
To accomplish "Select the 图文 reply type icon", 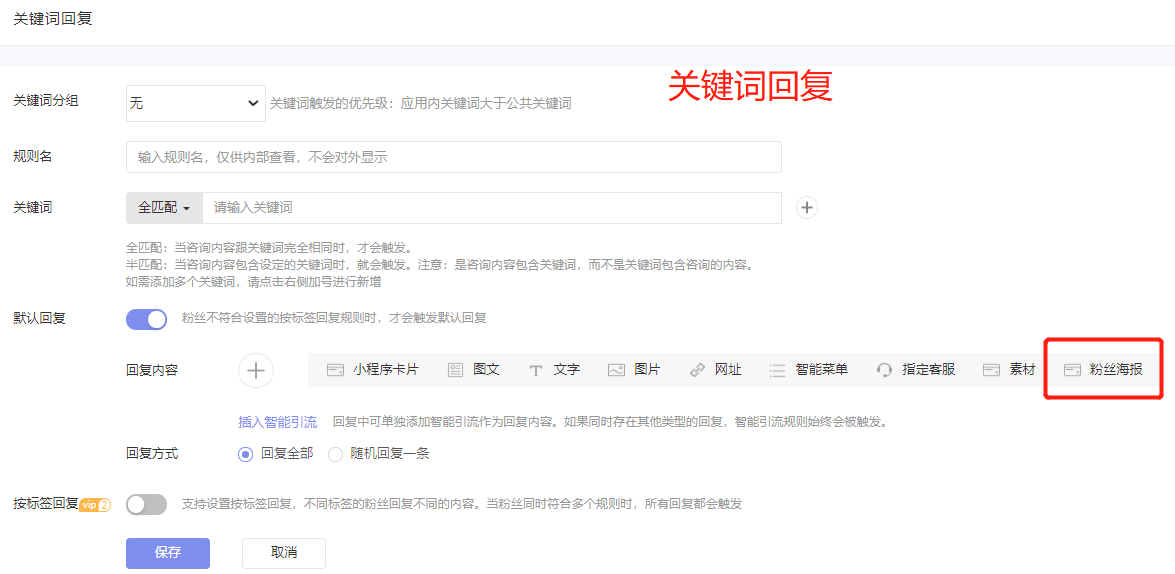I will (456, 370).
